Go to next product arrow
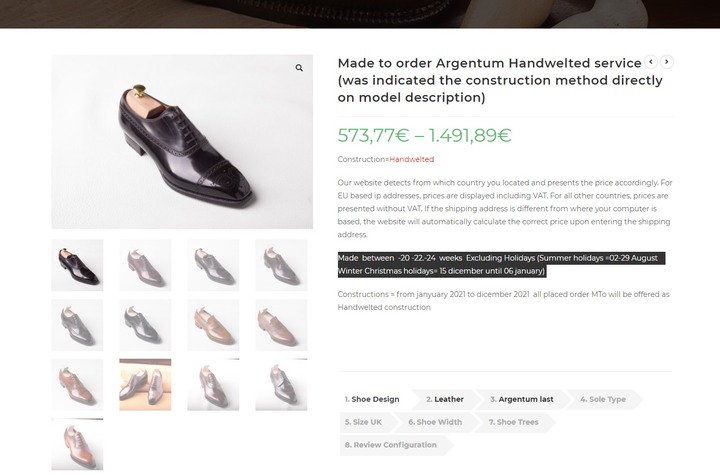Viewport: 720px width, 475px height. [x=667, y=62]
